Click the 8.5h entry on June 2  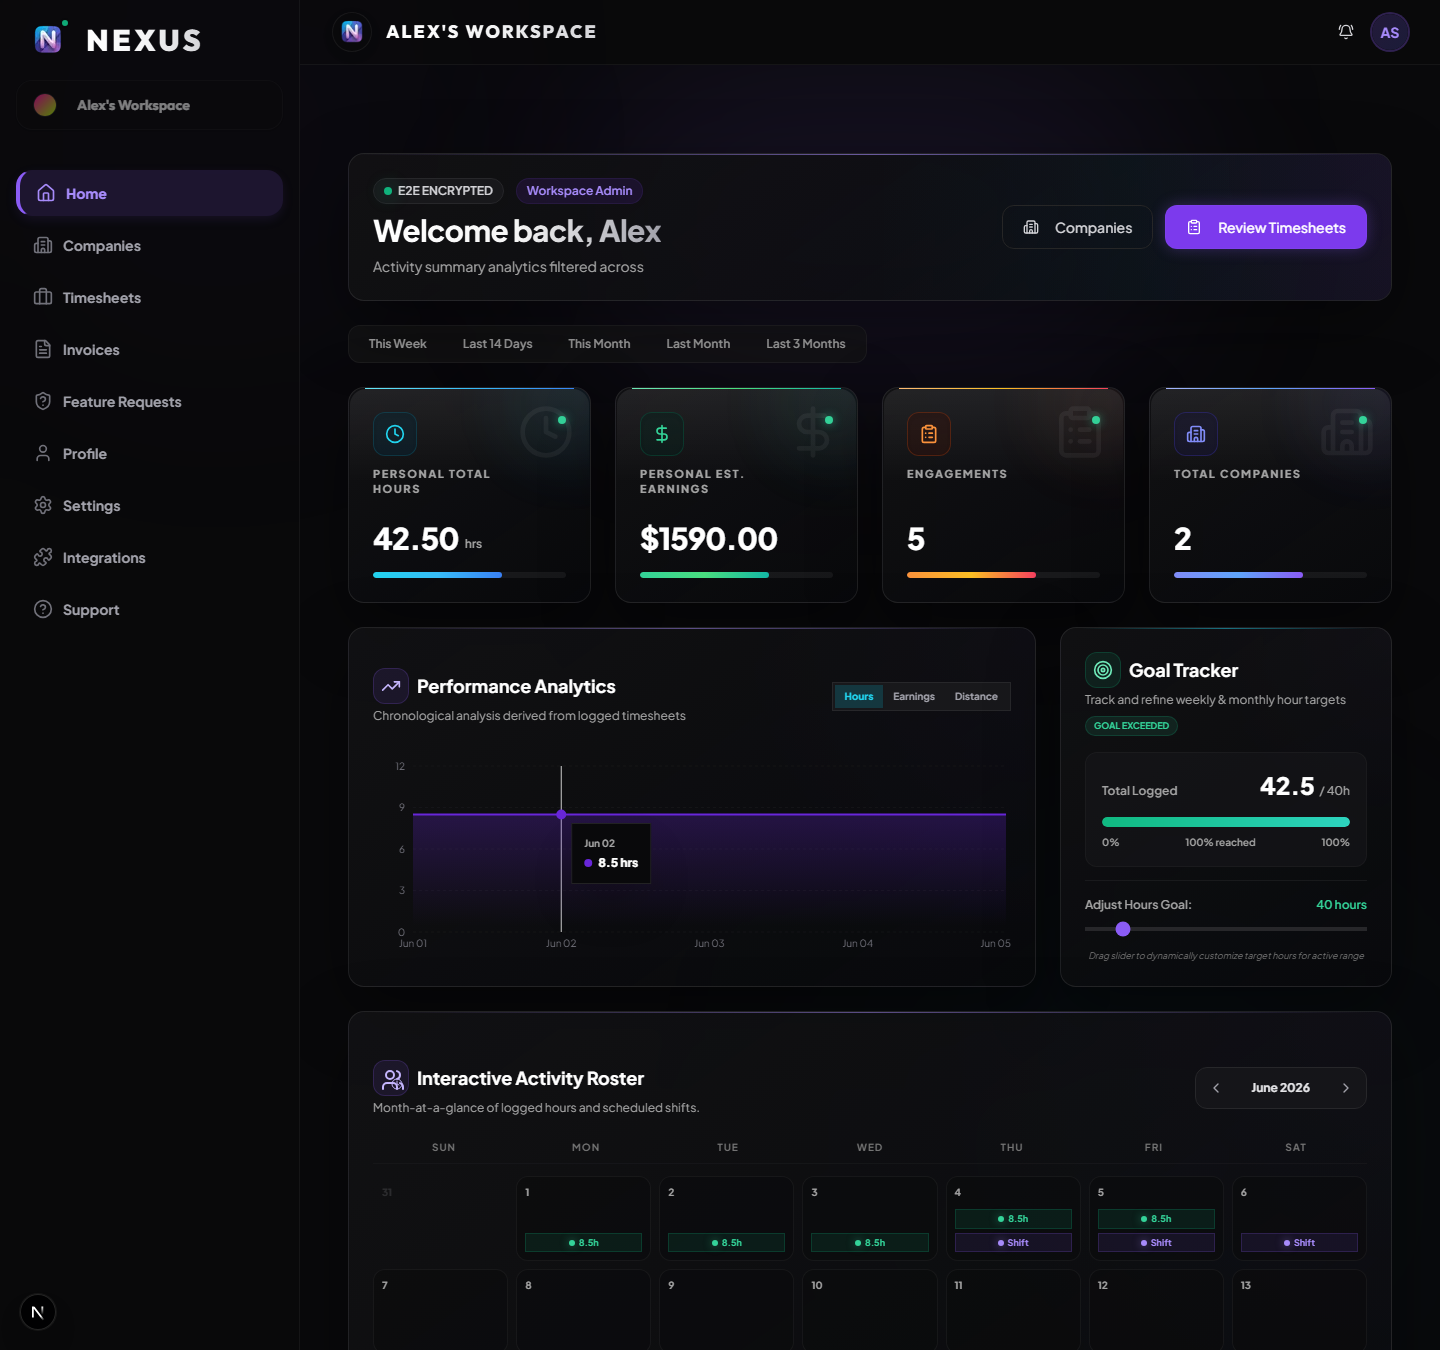click(726, 1243)
